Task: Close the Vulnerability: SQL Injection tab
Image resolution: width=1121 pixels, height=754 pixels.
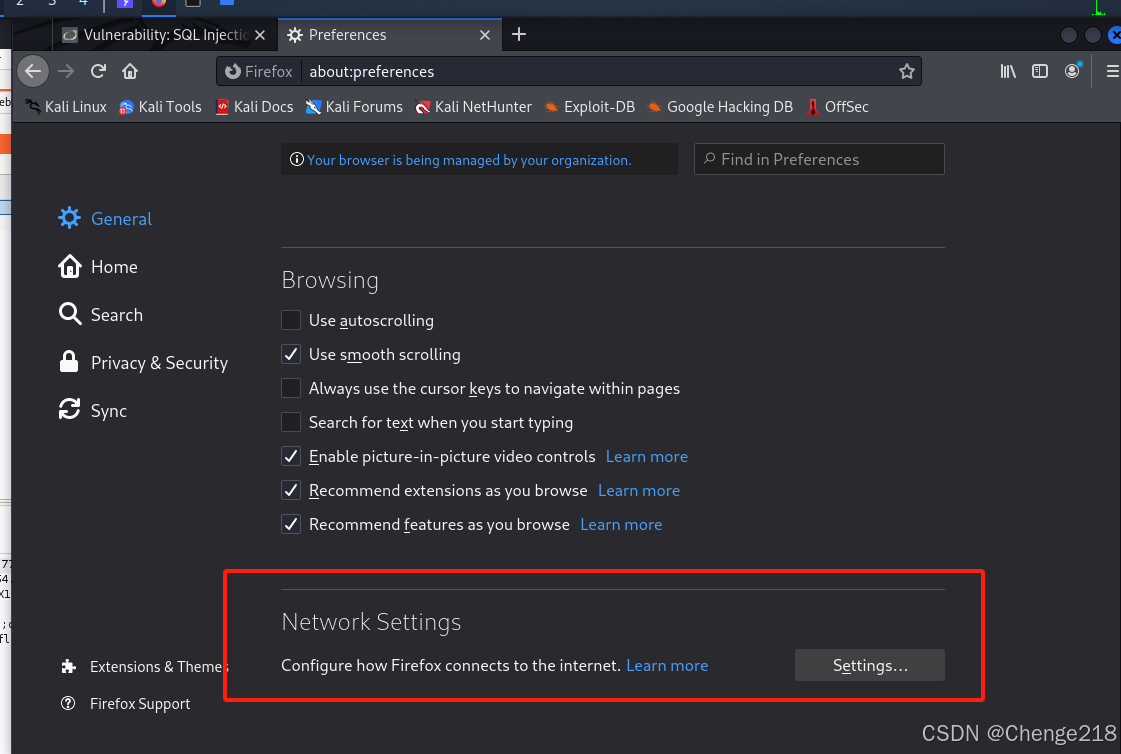Action: pos(260,35)
